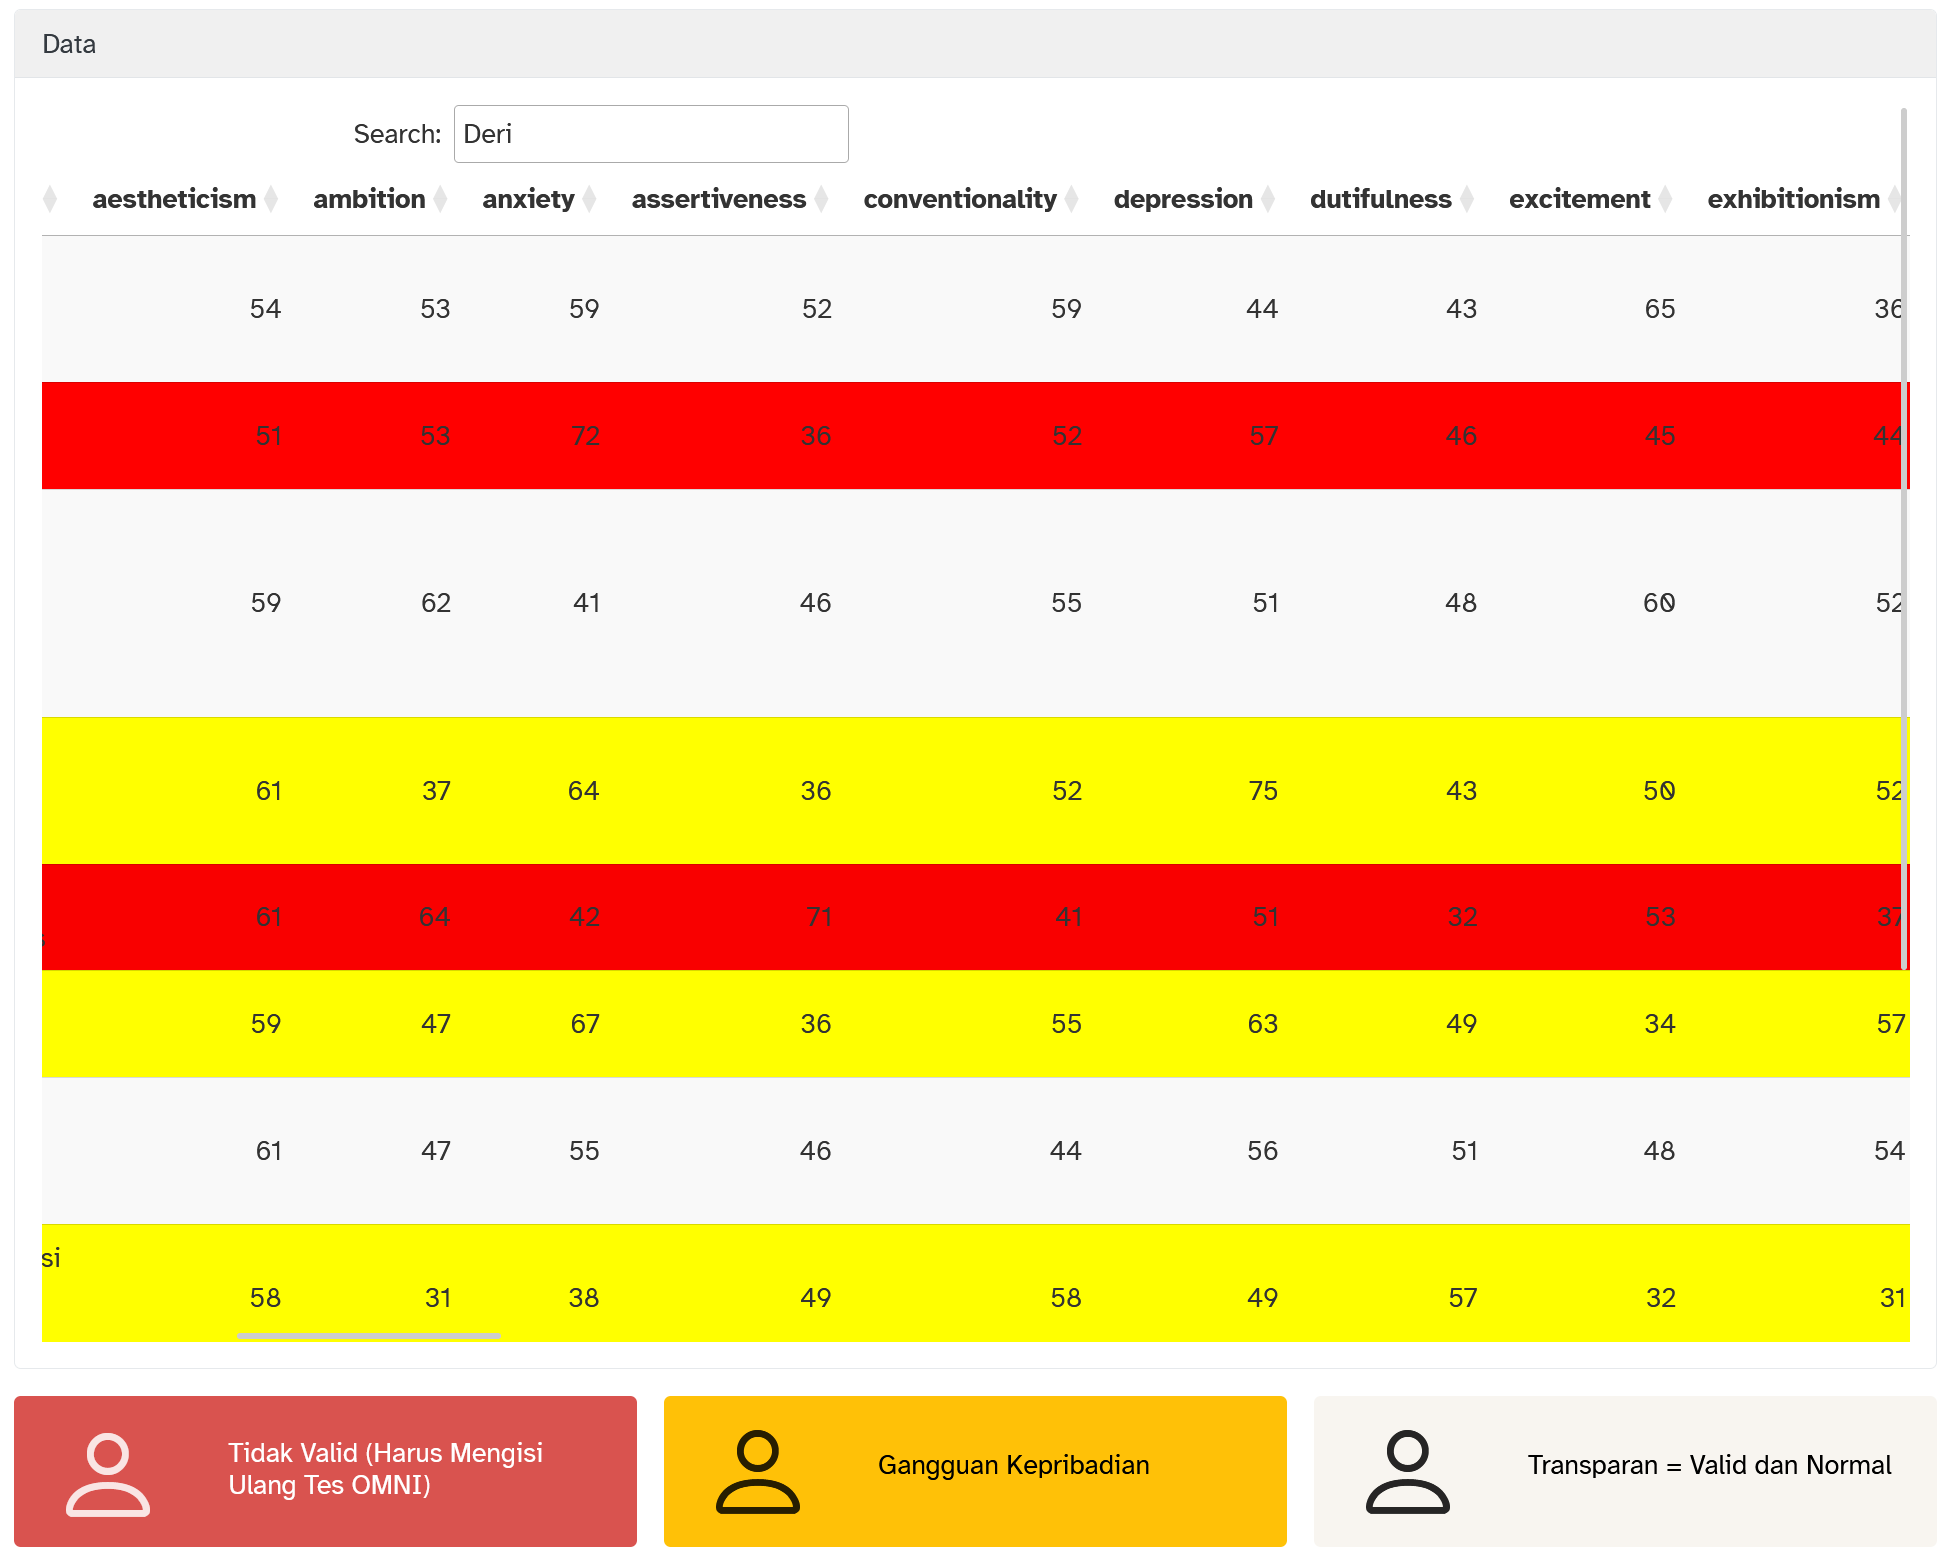Viewport: 1960px width, 1561px height.
Task: Click the Gangguan Kepribadian yellow legend card
Action: (x=975, y=1471)
